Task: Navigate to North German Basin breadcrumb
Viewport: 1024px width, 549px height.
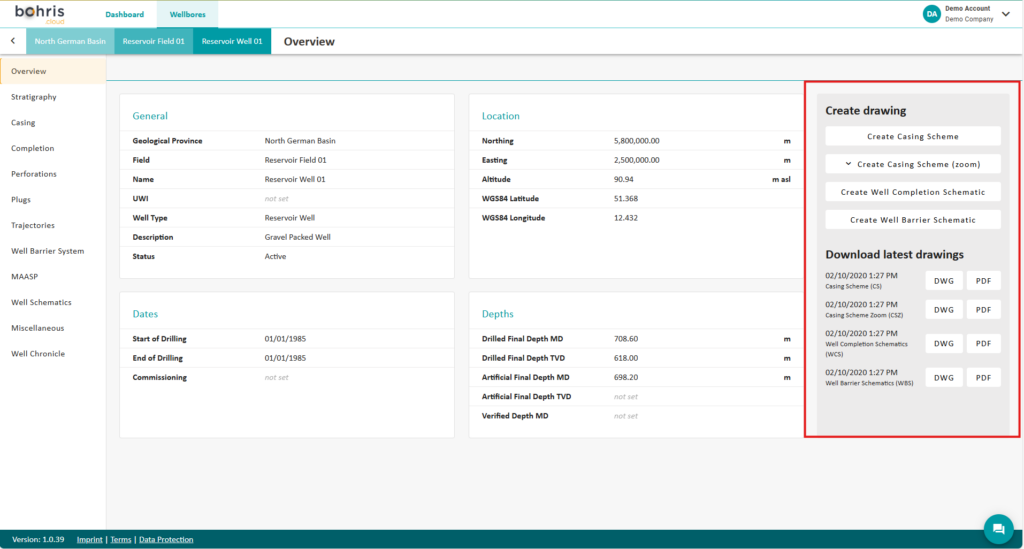Action: [x=70, y=41]
